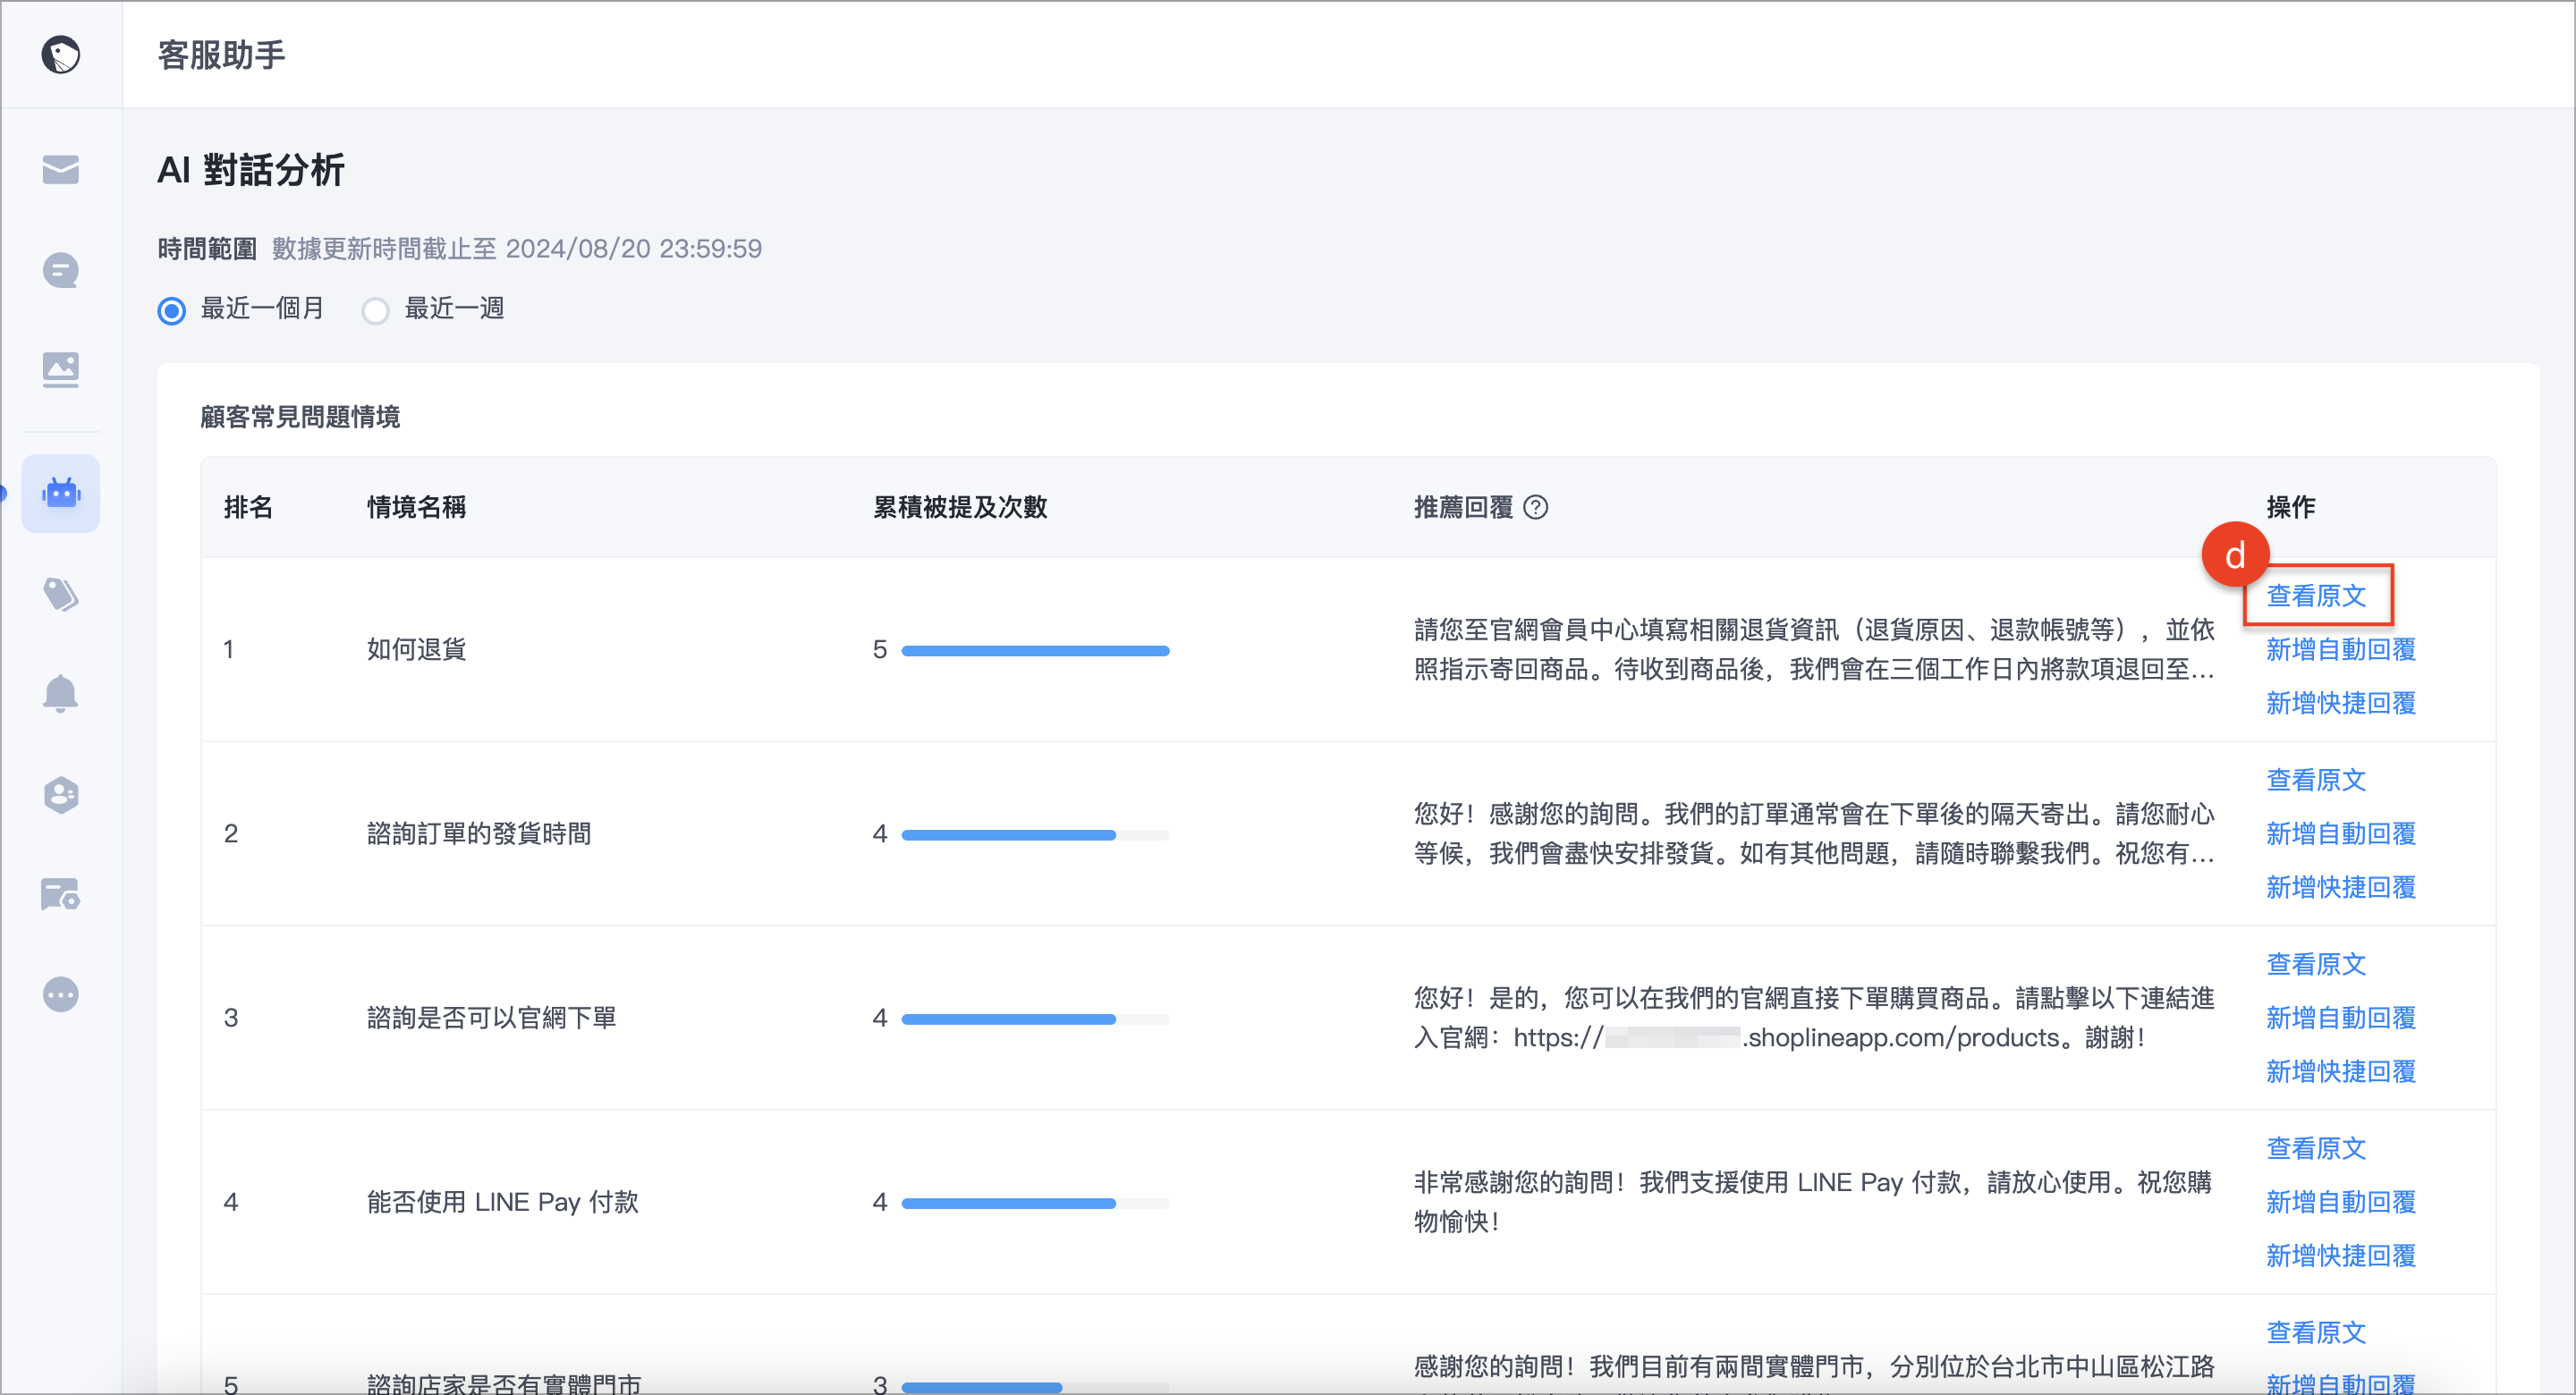This screenshot has width=2576, height=1395.
Task: Select the 最近一週 radio option
Action: 376,310
